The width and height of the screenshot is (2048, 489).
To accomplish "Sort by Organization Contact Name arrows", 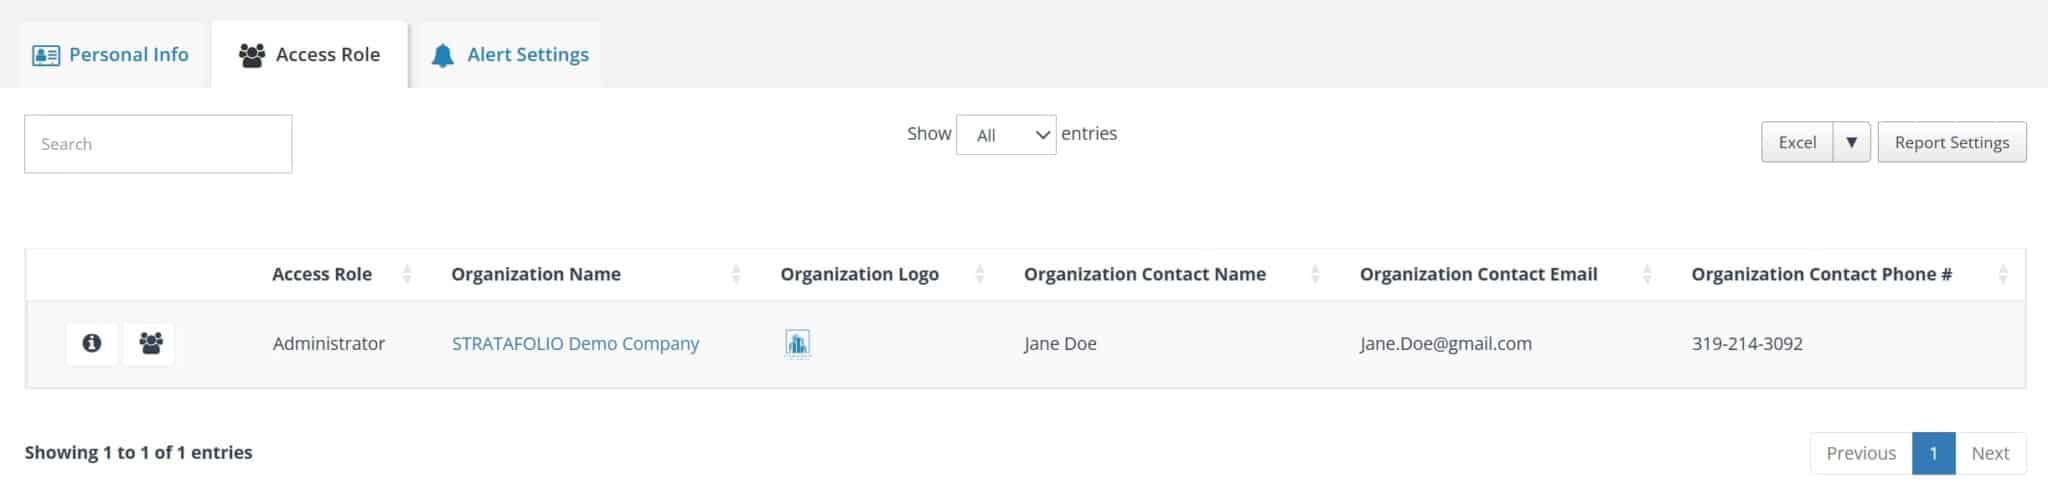I will pyautogui.click(x=1316, y=274).
